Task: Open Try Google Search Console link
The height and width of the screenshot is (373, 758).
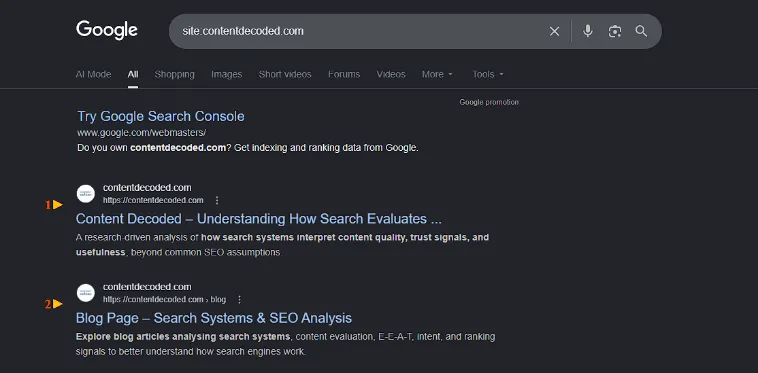Action: click(161, 116)
